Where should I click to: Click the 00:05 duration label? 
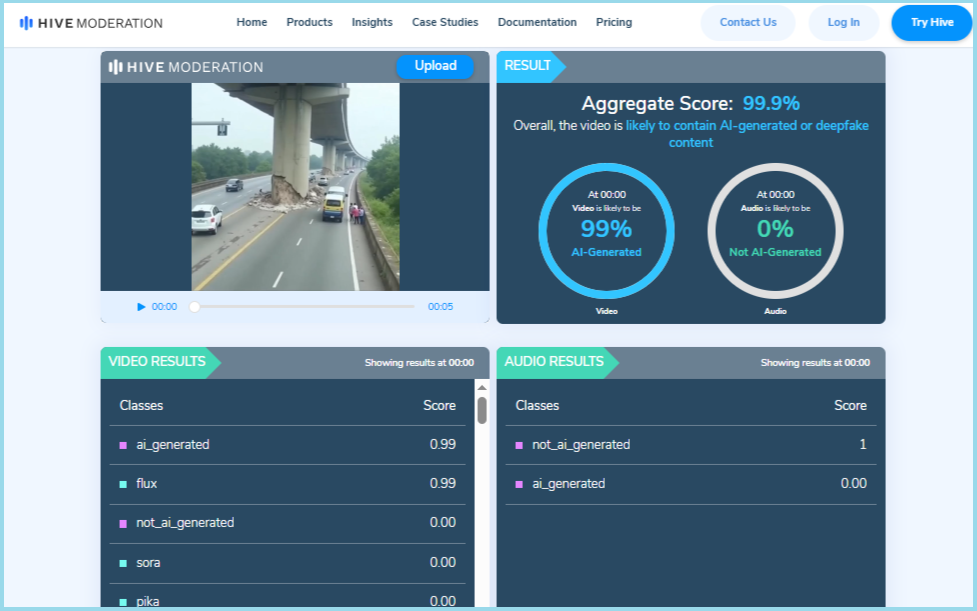[x=441, y=306]
